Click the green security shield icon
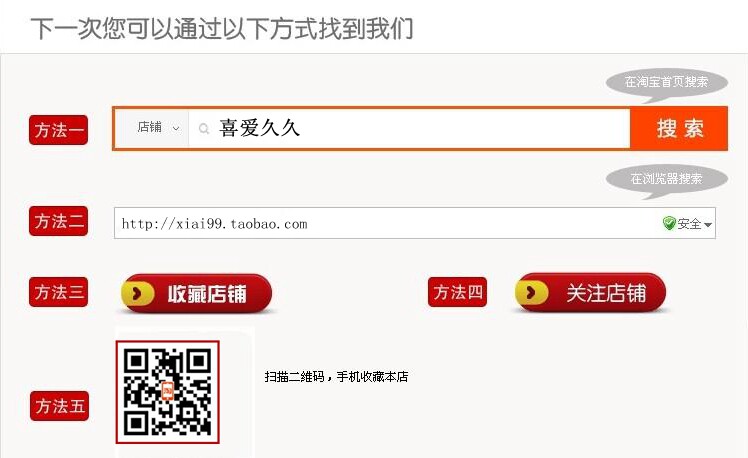 (x=669, y=223)
